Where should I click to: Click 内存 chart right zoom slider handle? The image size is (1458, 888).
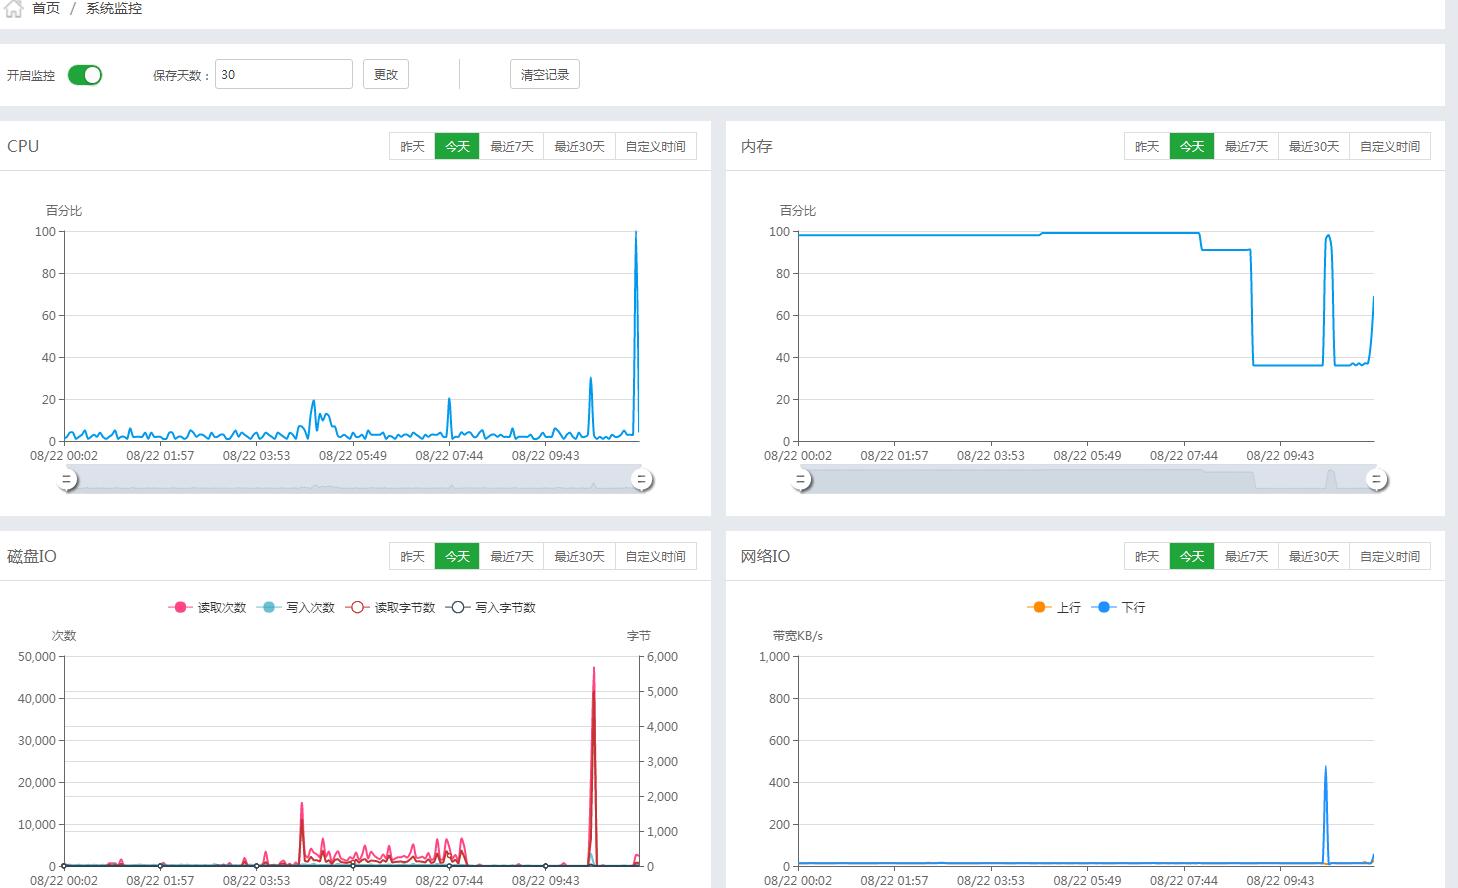pos(1376,480)
